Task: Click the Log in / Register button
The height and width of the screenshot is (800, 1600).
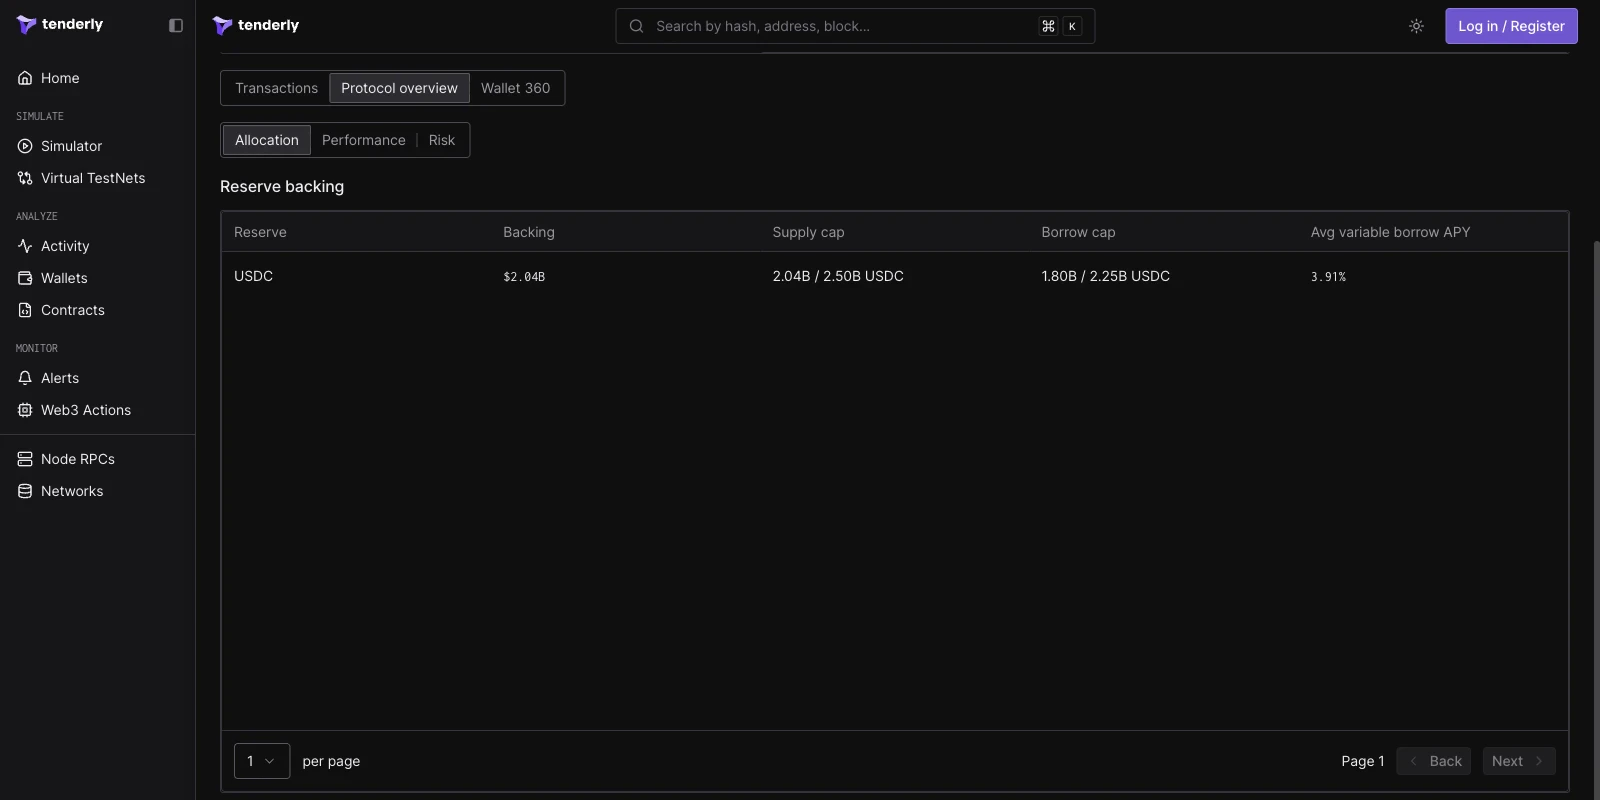Action: click(x=1511, y=26)
